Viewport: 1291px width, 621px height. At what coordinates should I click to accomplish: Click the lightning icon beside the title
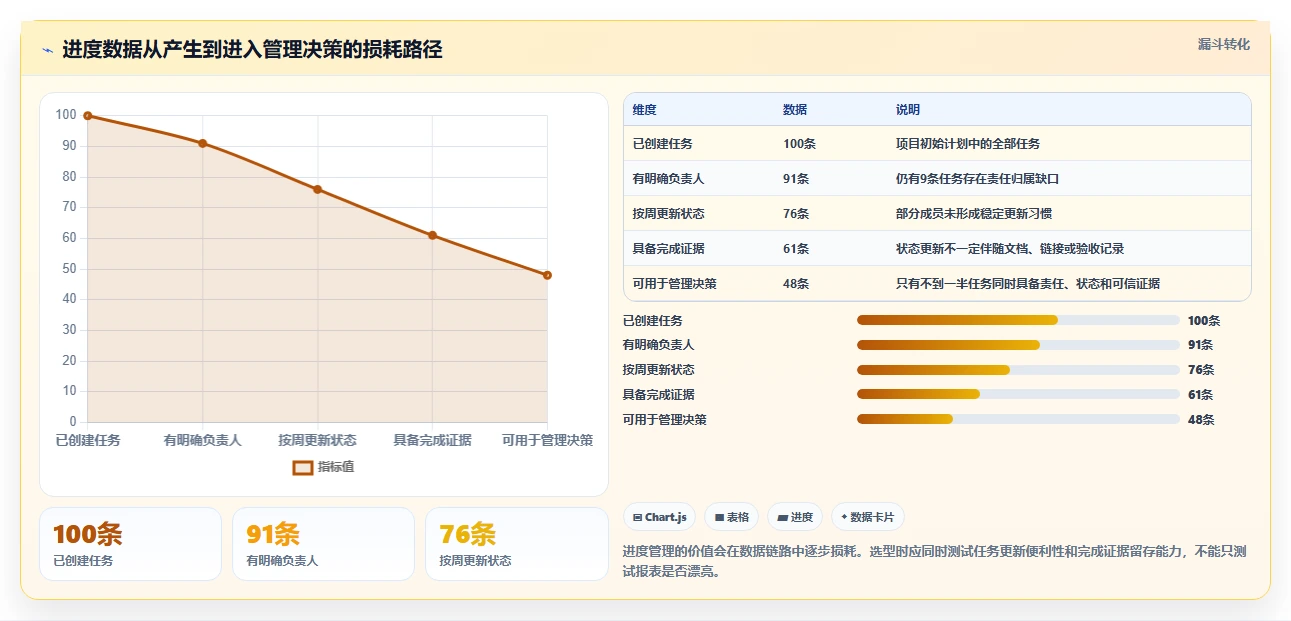pos(48,50)
